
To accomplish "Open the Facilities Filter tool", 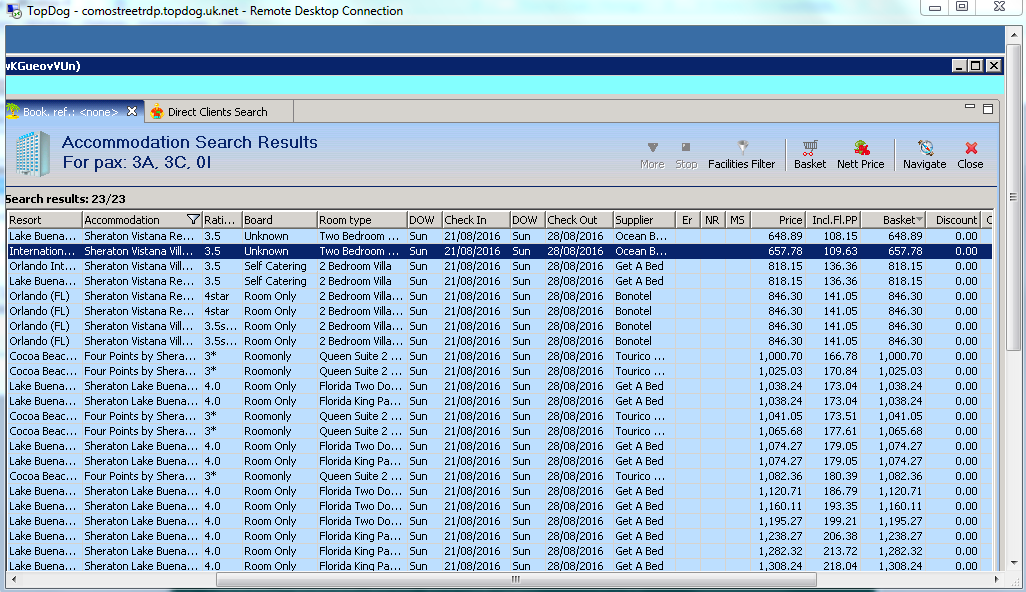I will (x=741, y=154).
